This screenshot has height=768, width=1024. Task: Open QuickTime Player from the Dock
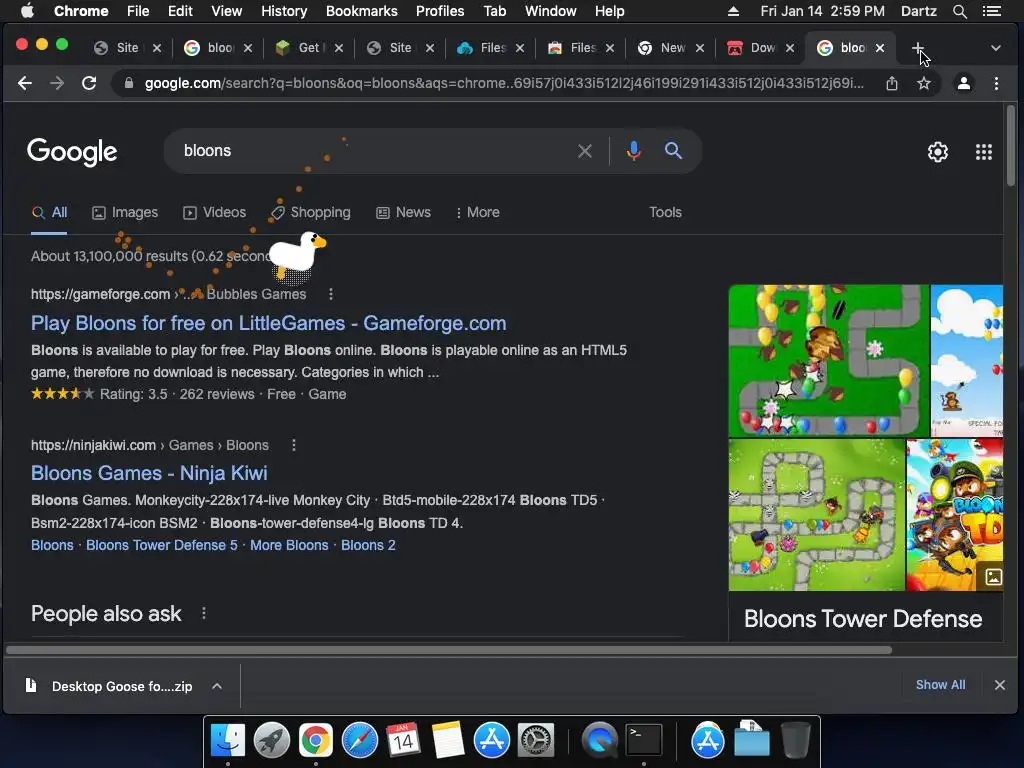(600, 741)
